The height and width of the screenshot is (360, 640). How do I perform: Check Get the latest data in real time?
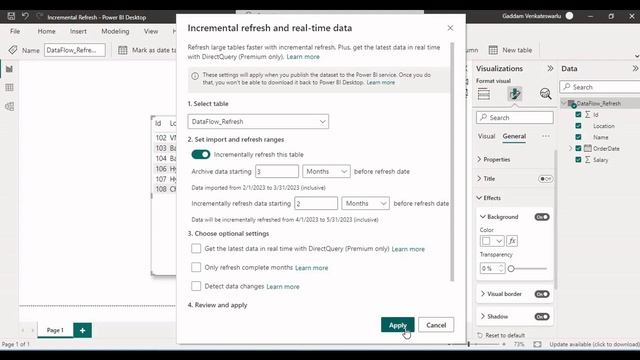pos(196,249)
